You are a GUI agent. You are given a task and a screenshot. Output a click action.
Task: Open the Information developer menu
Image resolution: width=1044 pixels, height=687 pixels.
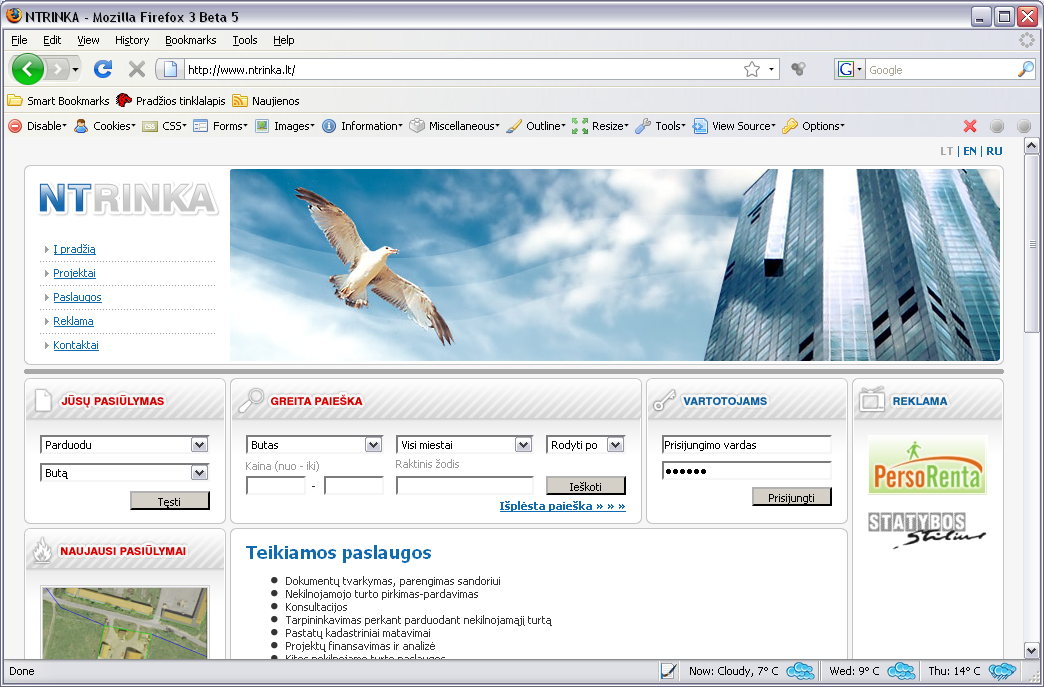click(362, 126)
